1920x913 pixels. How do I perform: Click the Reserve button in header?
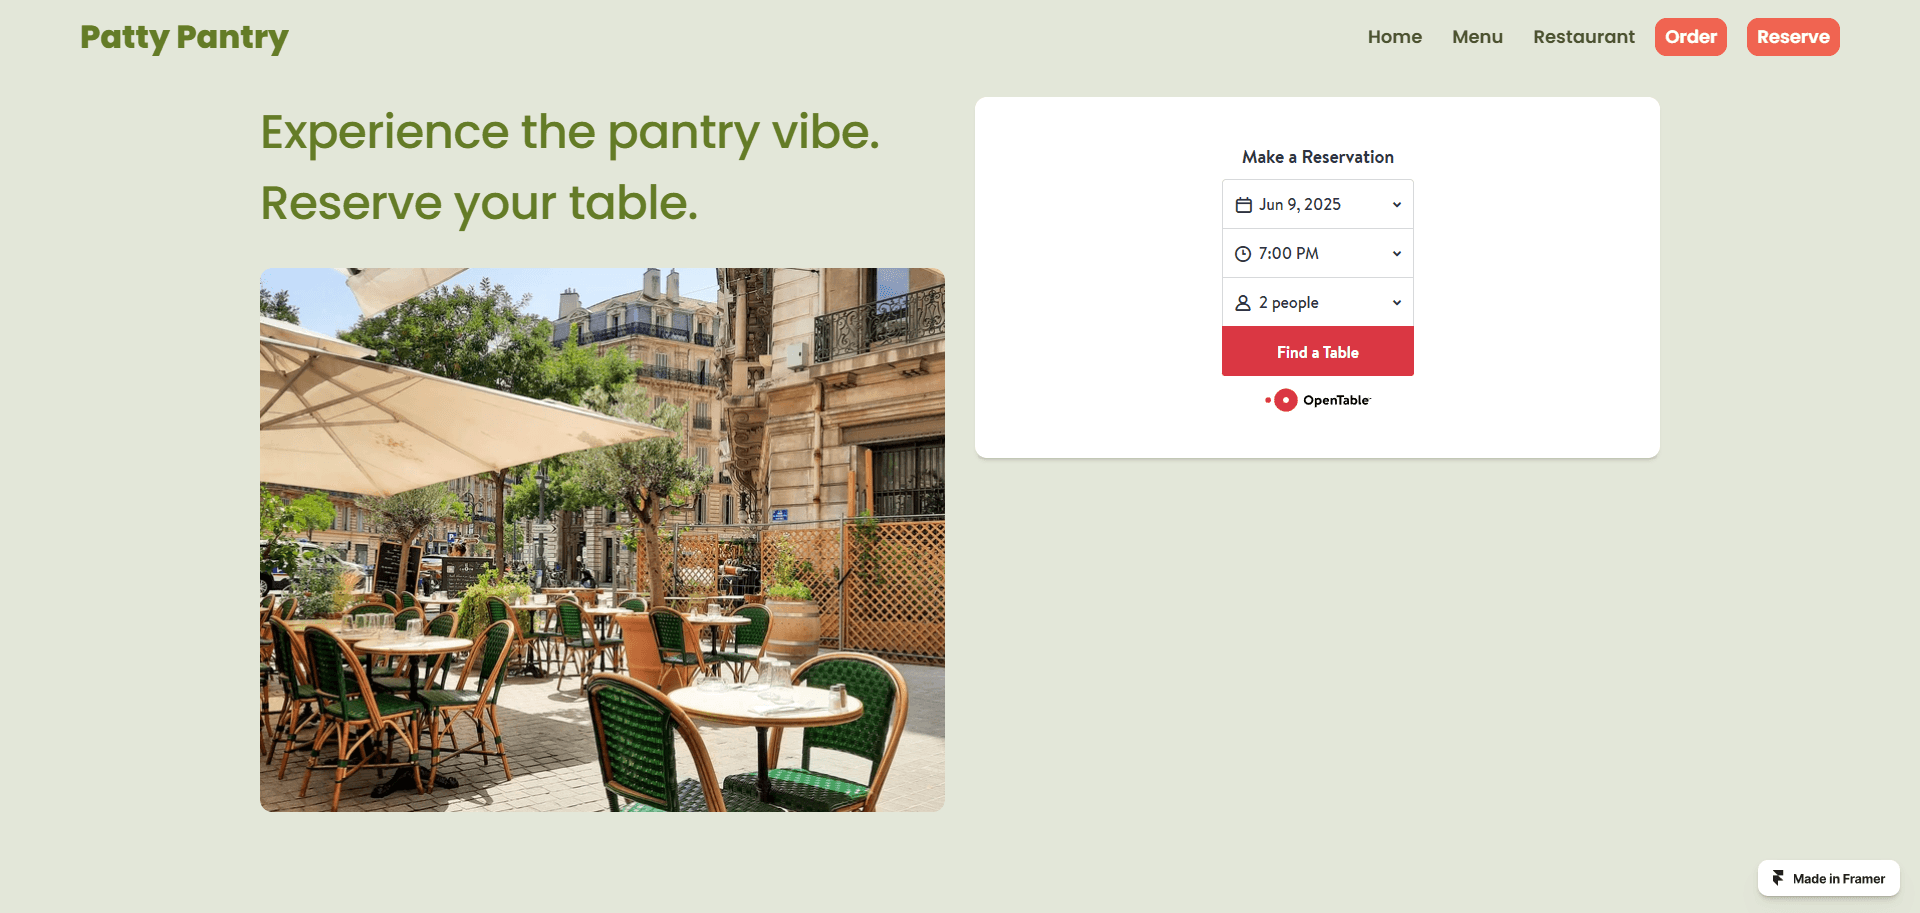click(x=1793, y=37)
